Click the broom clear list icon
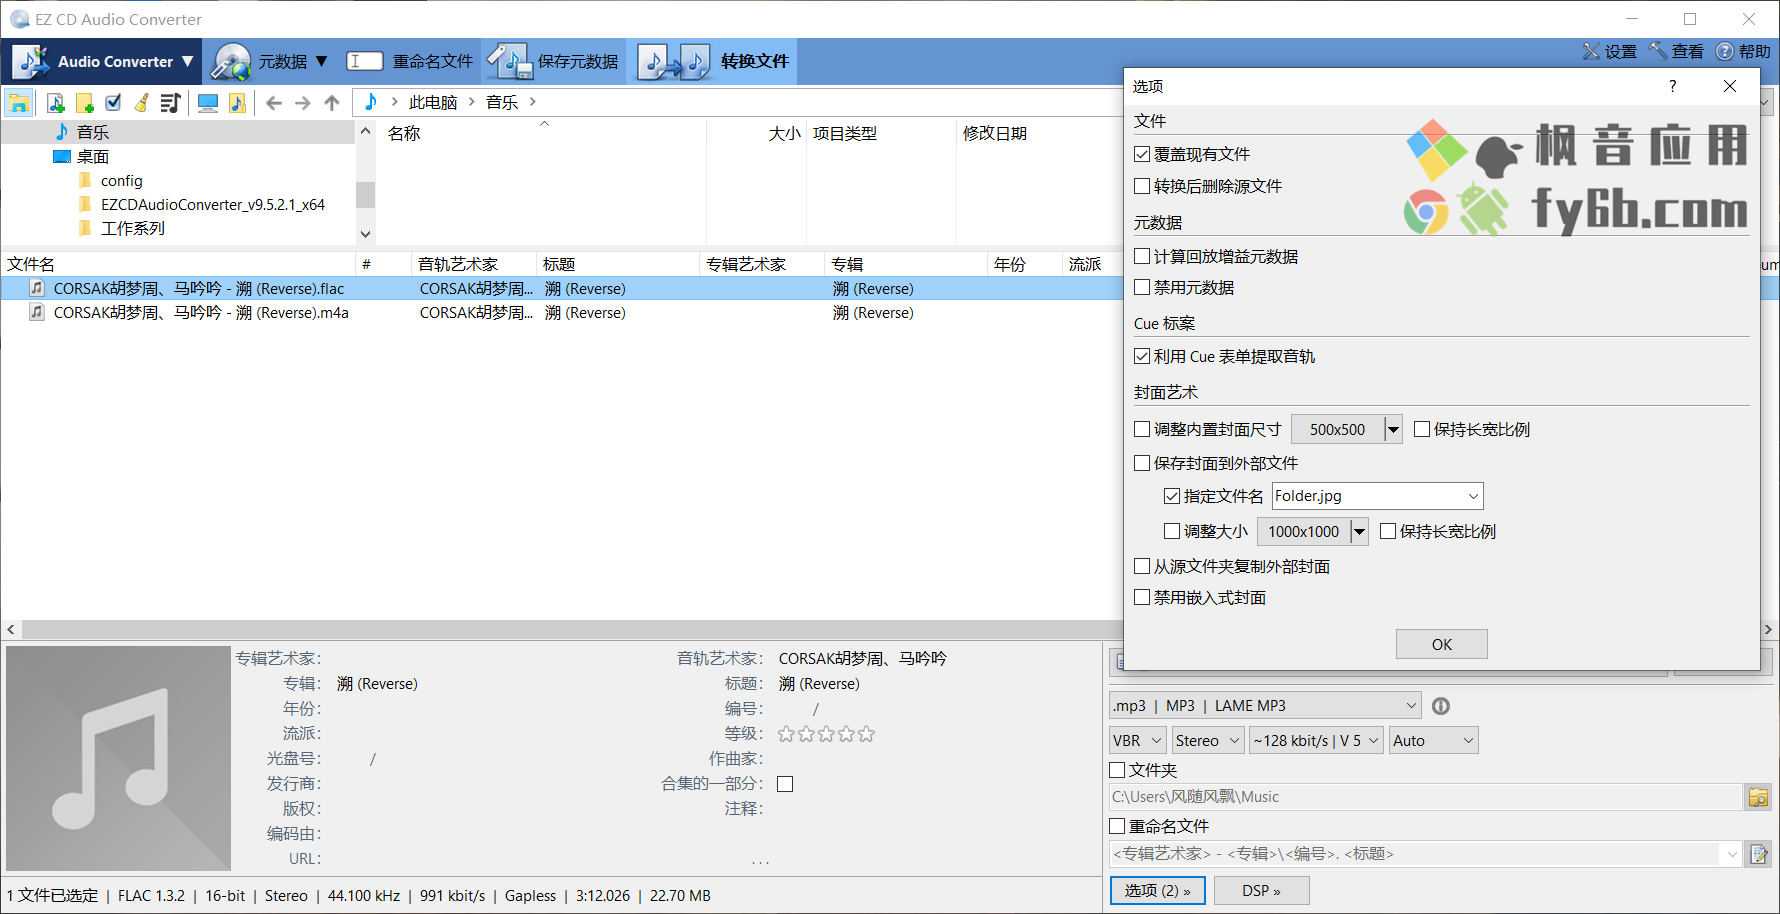 [142, 102]
